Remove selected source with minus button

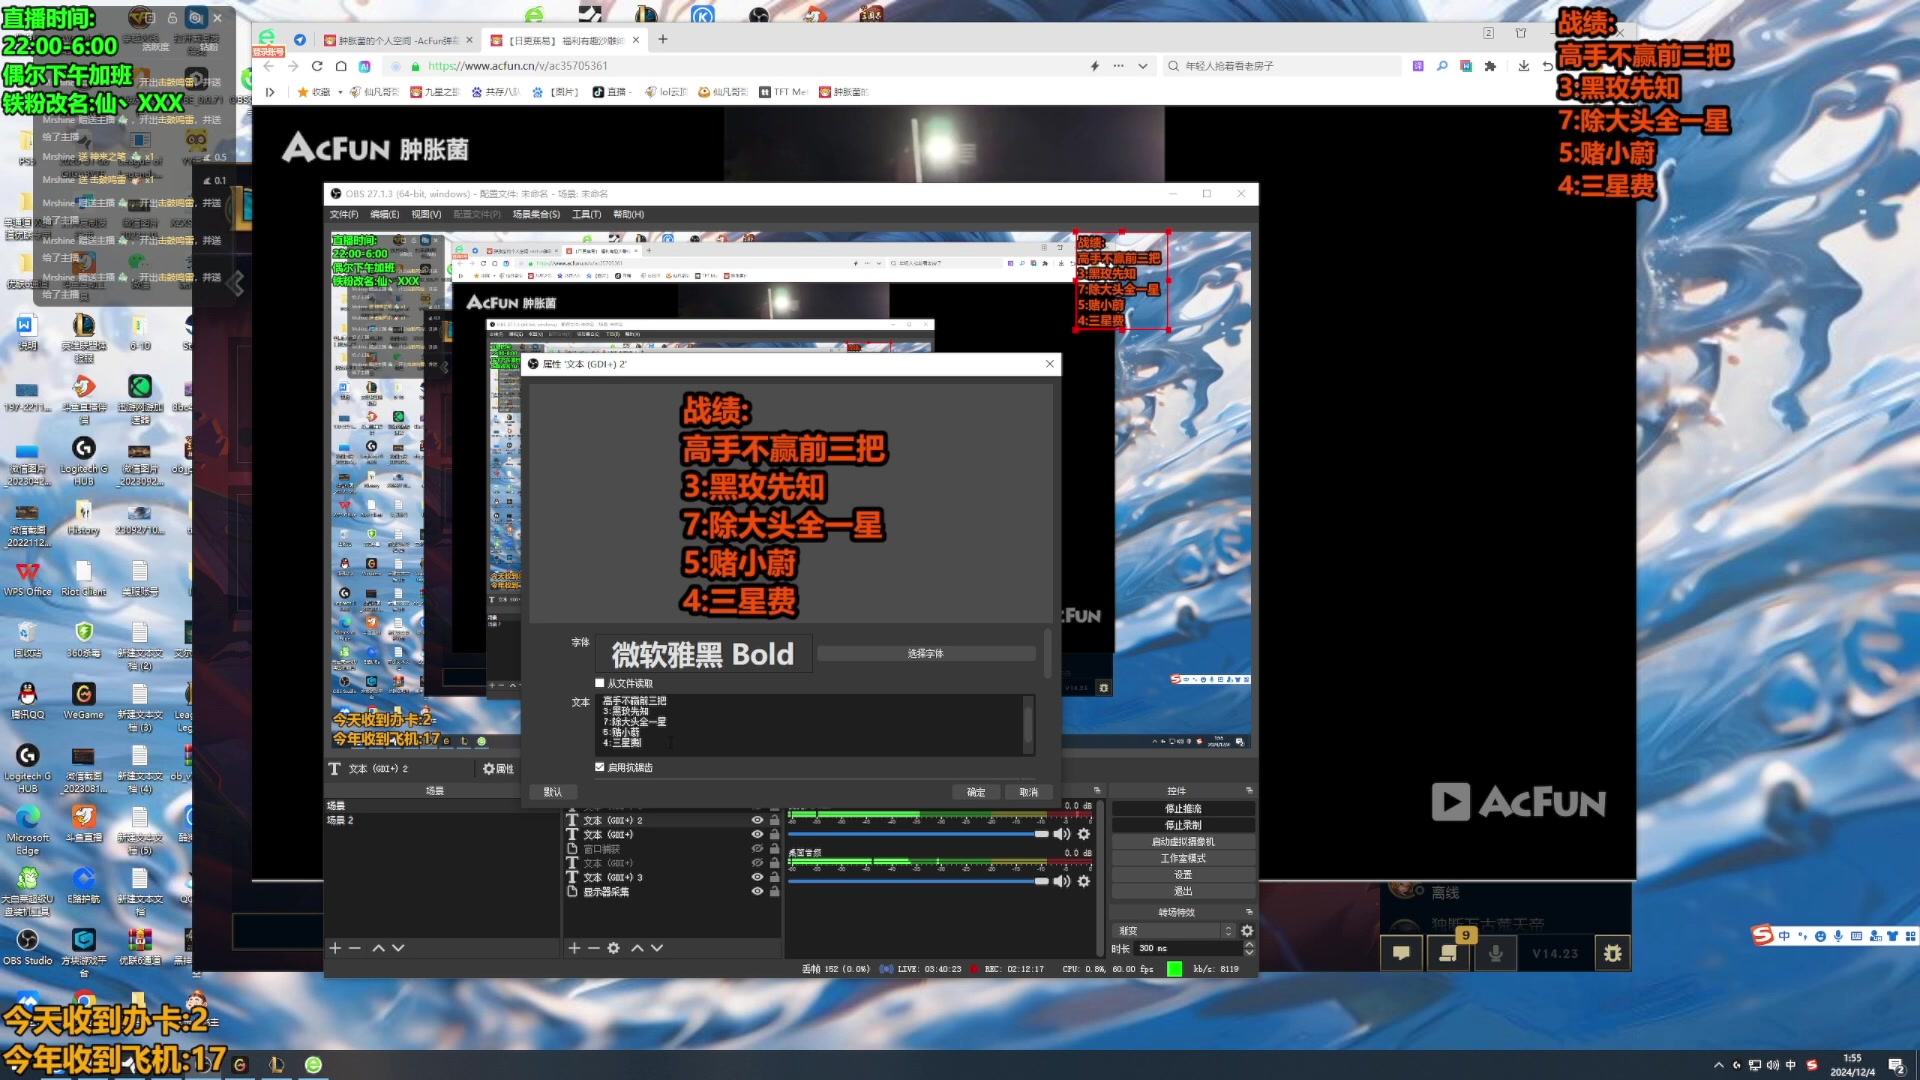point(593,948)
